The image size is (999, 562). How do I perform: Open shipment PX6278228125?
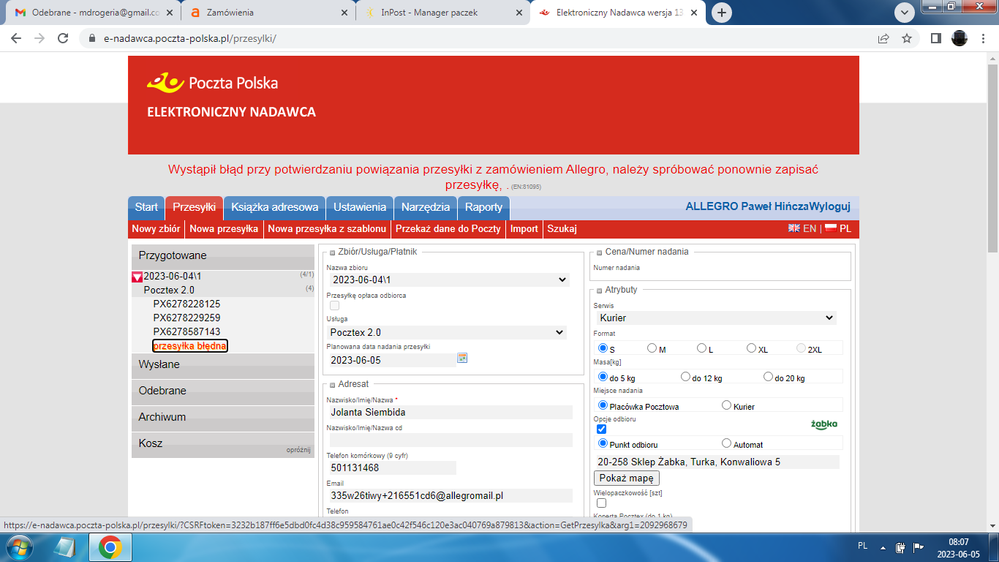187,304
